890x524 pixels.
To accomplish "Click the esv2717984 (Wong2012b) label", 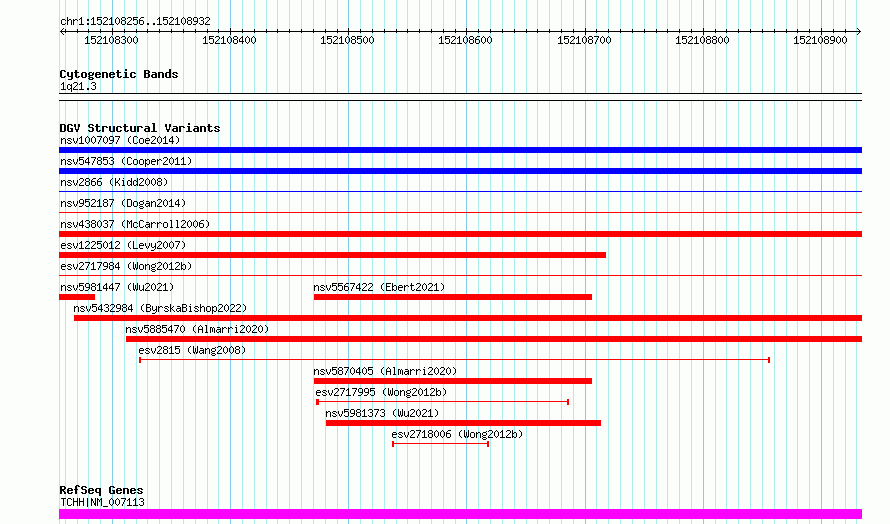I will [126, 266].
